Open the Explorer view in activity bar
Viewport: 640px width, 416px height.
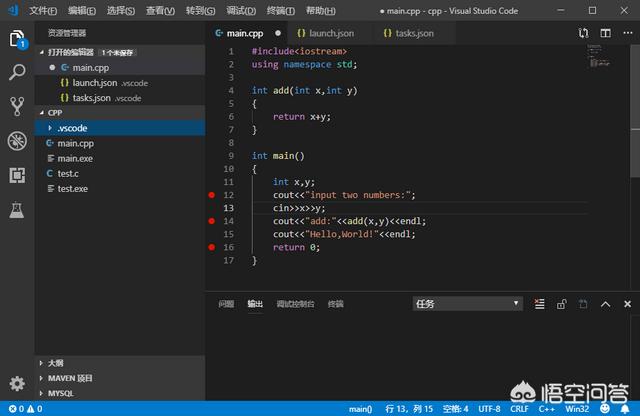click(17, 38)
